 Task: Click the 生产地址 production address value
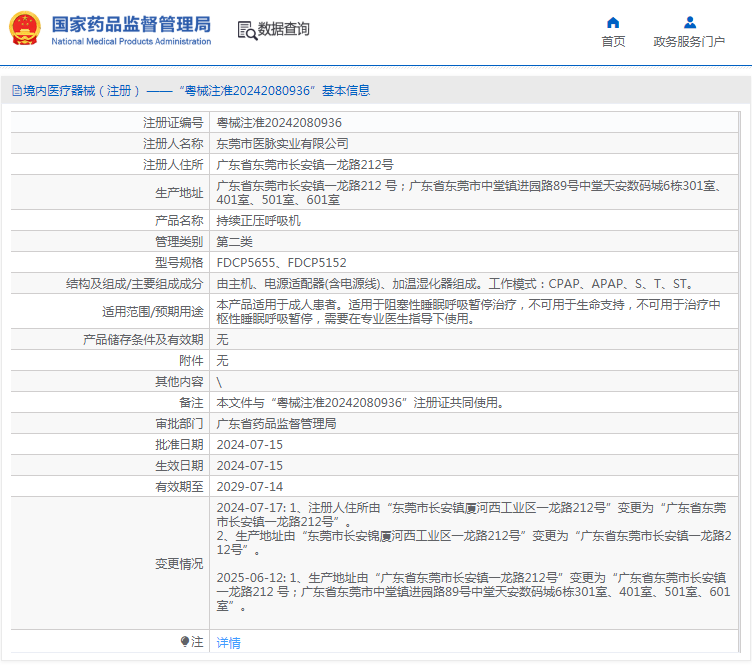coord(468,192)
